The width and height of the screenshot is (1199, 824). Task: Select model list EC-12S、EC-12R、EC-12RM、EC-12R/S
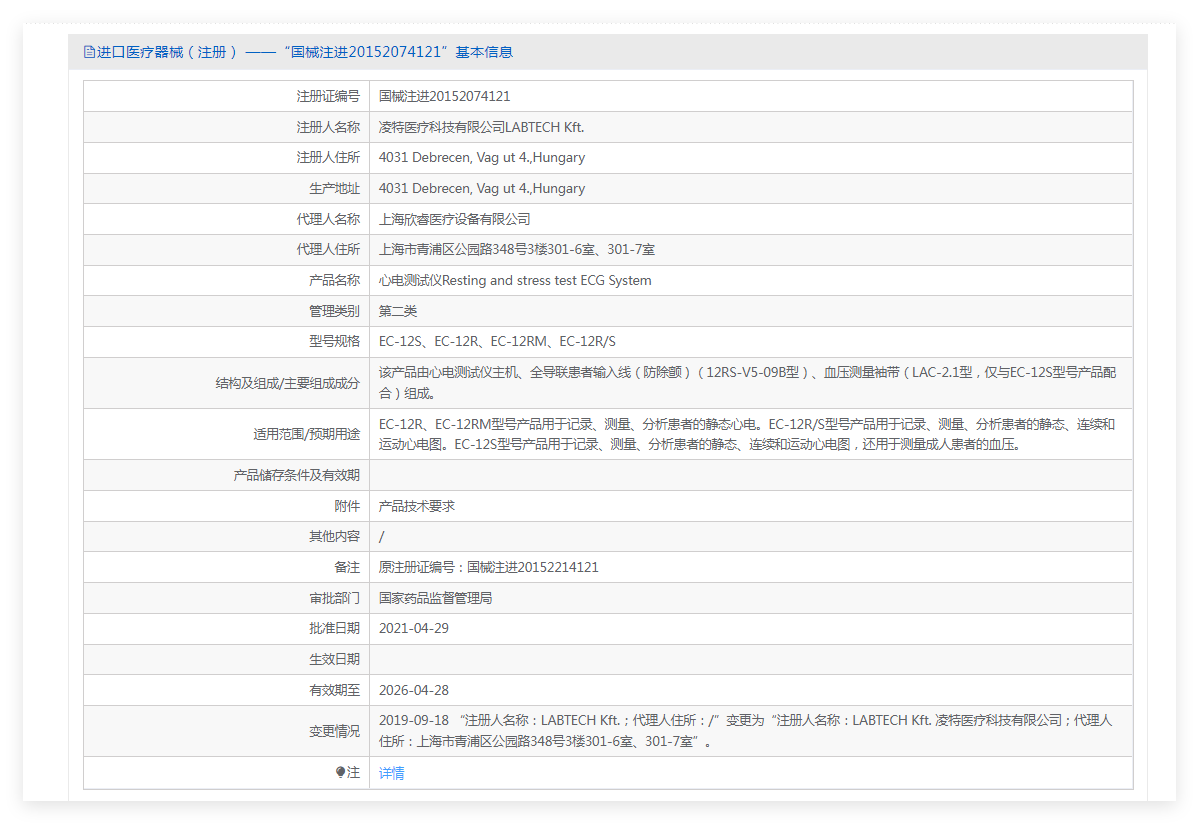click(497, 342)
